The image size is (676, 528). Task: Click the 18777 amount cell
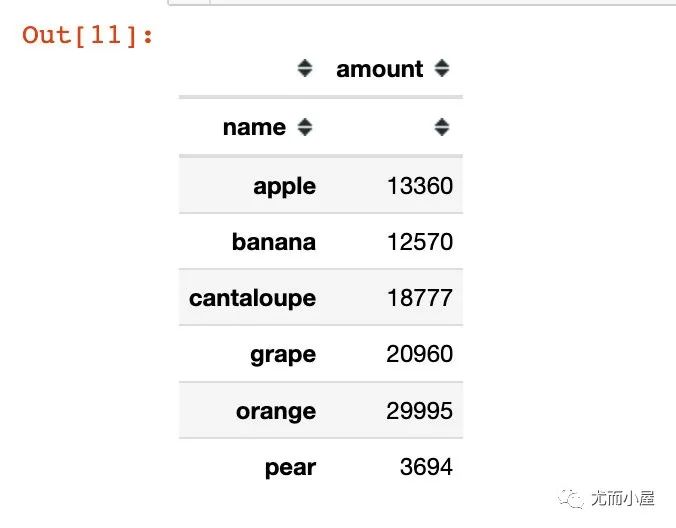click(420, 298)
